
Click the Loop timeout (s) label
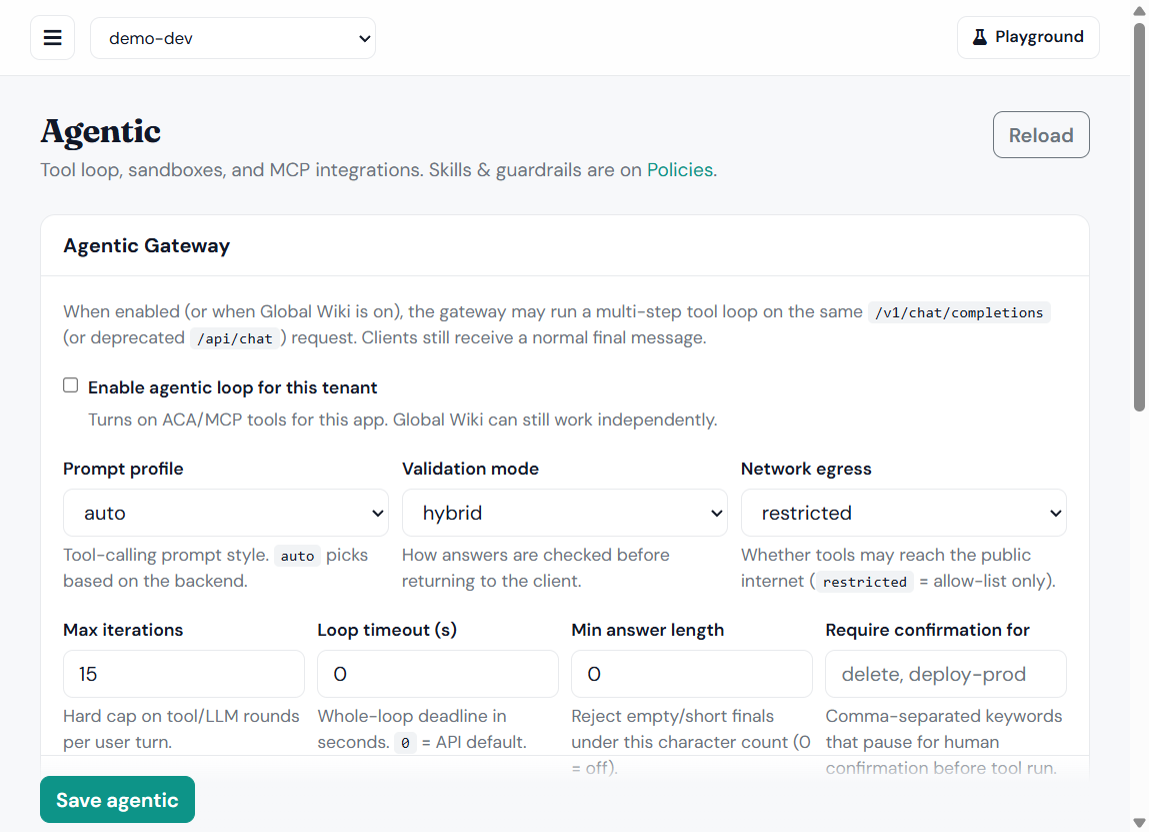click(387, 630)
